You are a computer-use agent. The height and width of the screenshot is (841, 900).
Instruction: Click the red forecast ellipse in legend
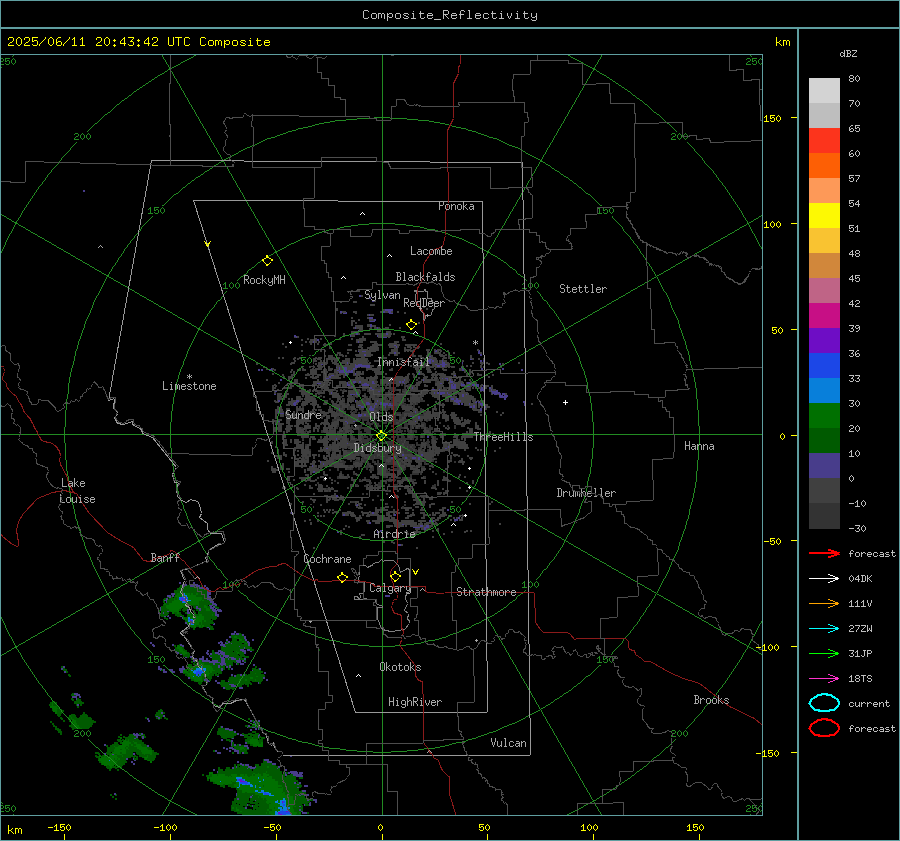pyautogui.click(x=824, y=728)
